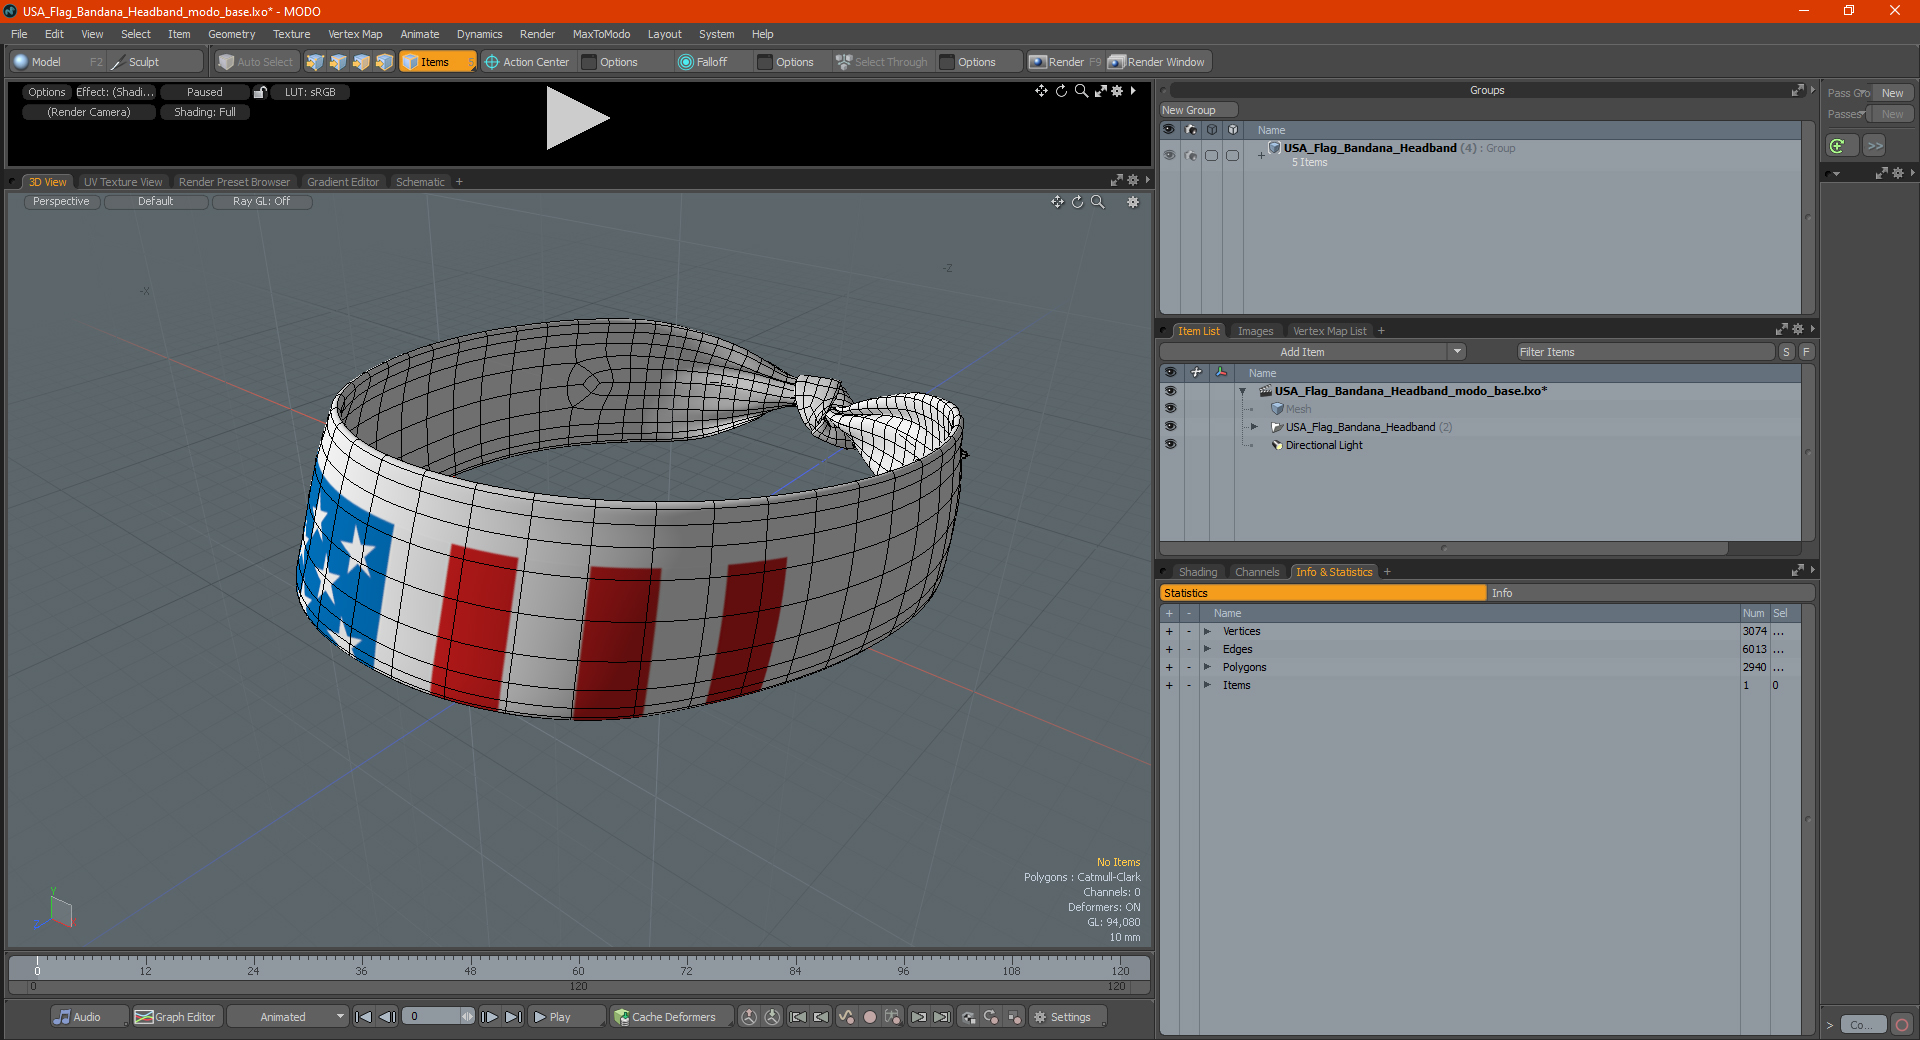The image size is (1920, 1040).
Task: Click the Falloff tool icon
Action: click(x=685, y=62)
